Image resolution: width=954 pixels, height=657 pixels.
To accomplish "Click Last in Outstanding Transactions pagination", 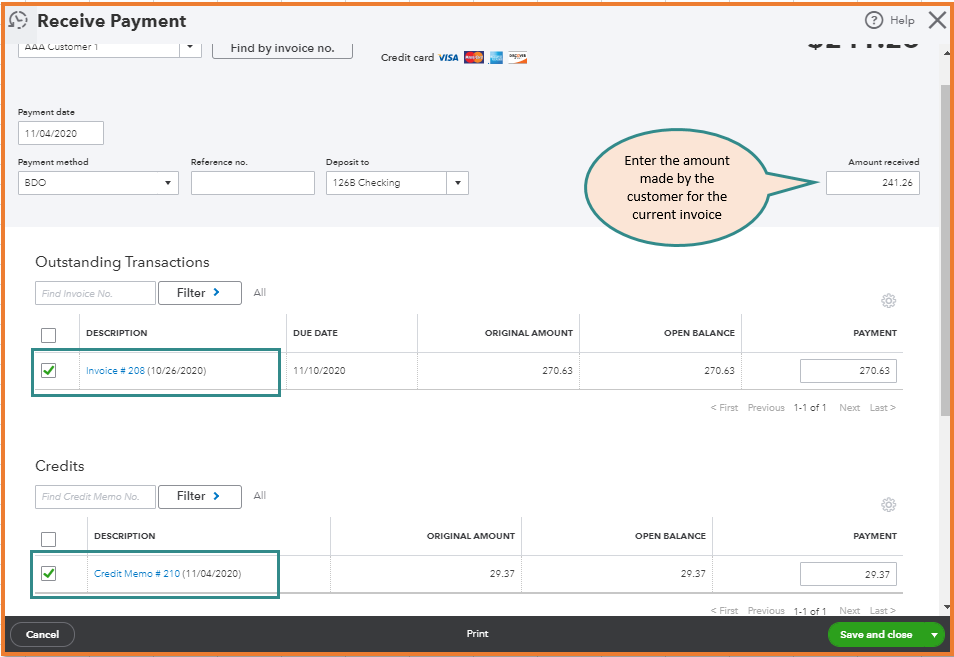I will 882,408.
